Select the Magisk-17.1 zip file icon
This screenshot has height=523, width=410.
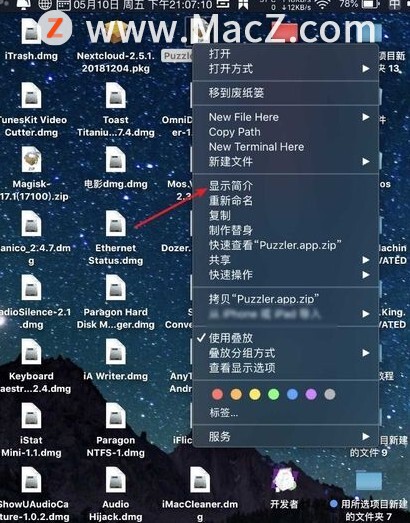click(x=31, y=159)
